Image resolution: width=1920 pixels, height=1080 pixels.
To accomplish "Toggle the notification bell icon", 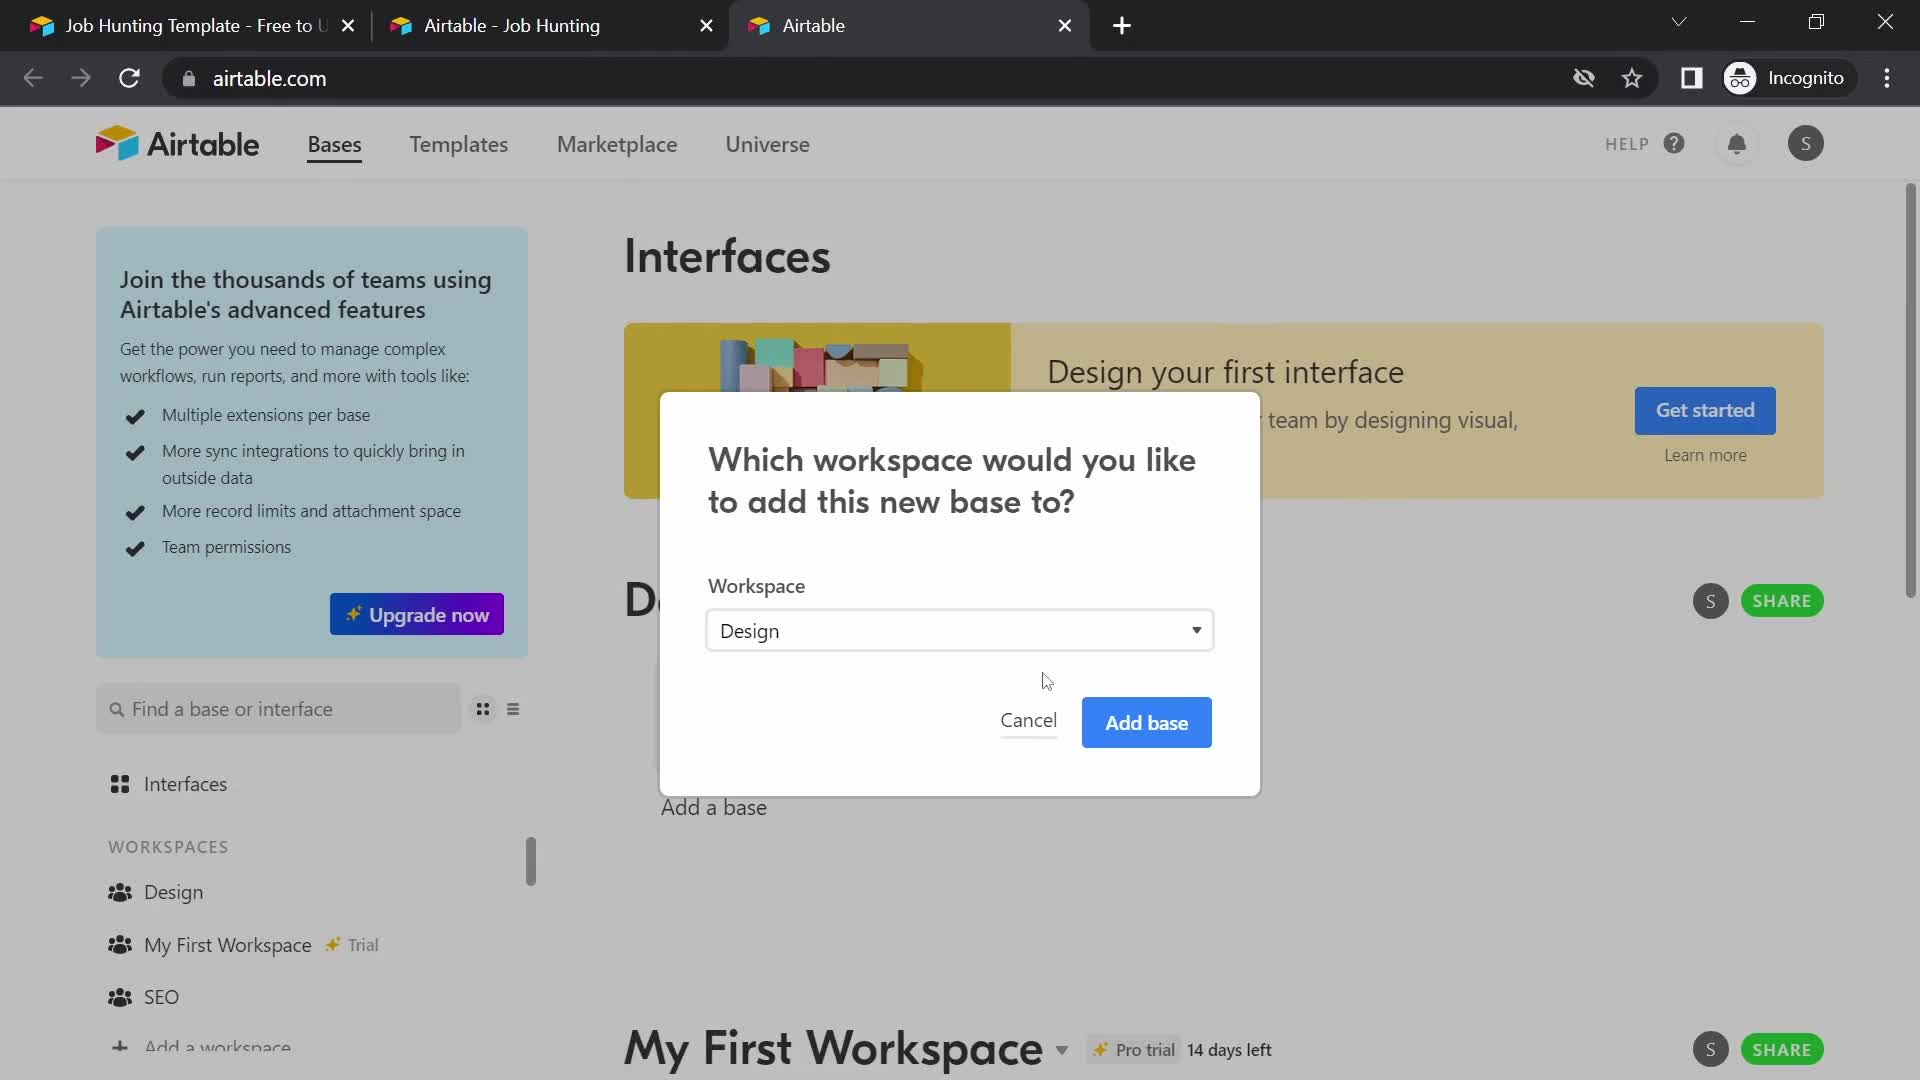I will click(1738, 144).
